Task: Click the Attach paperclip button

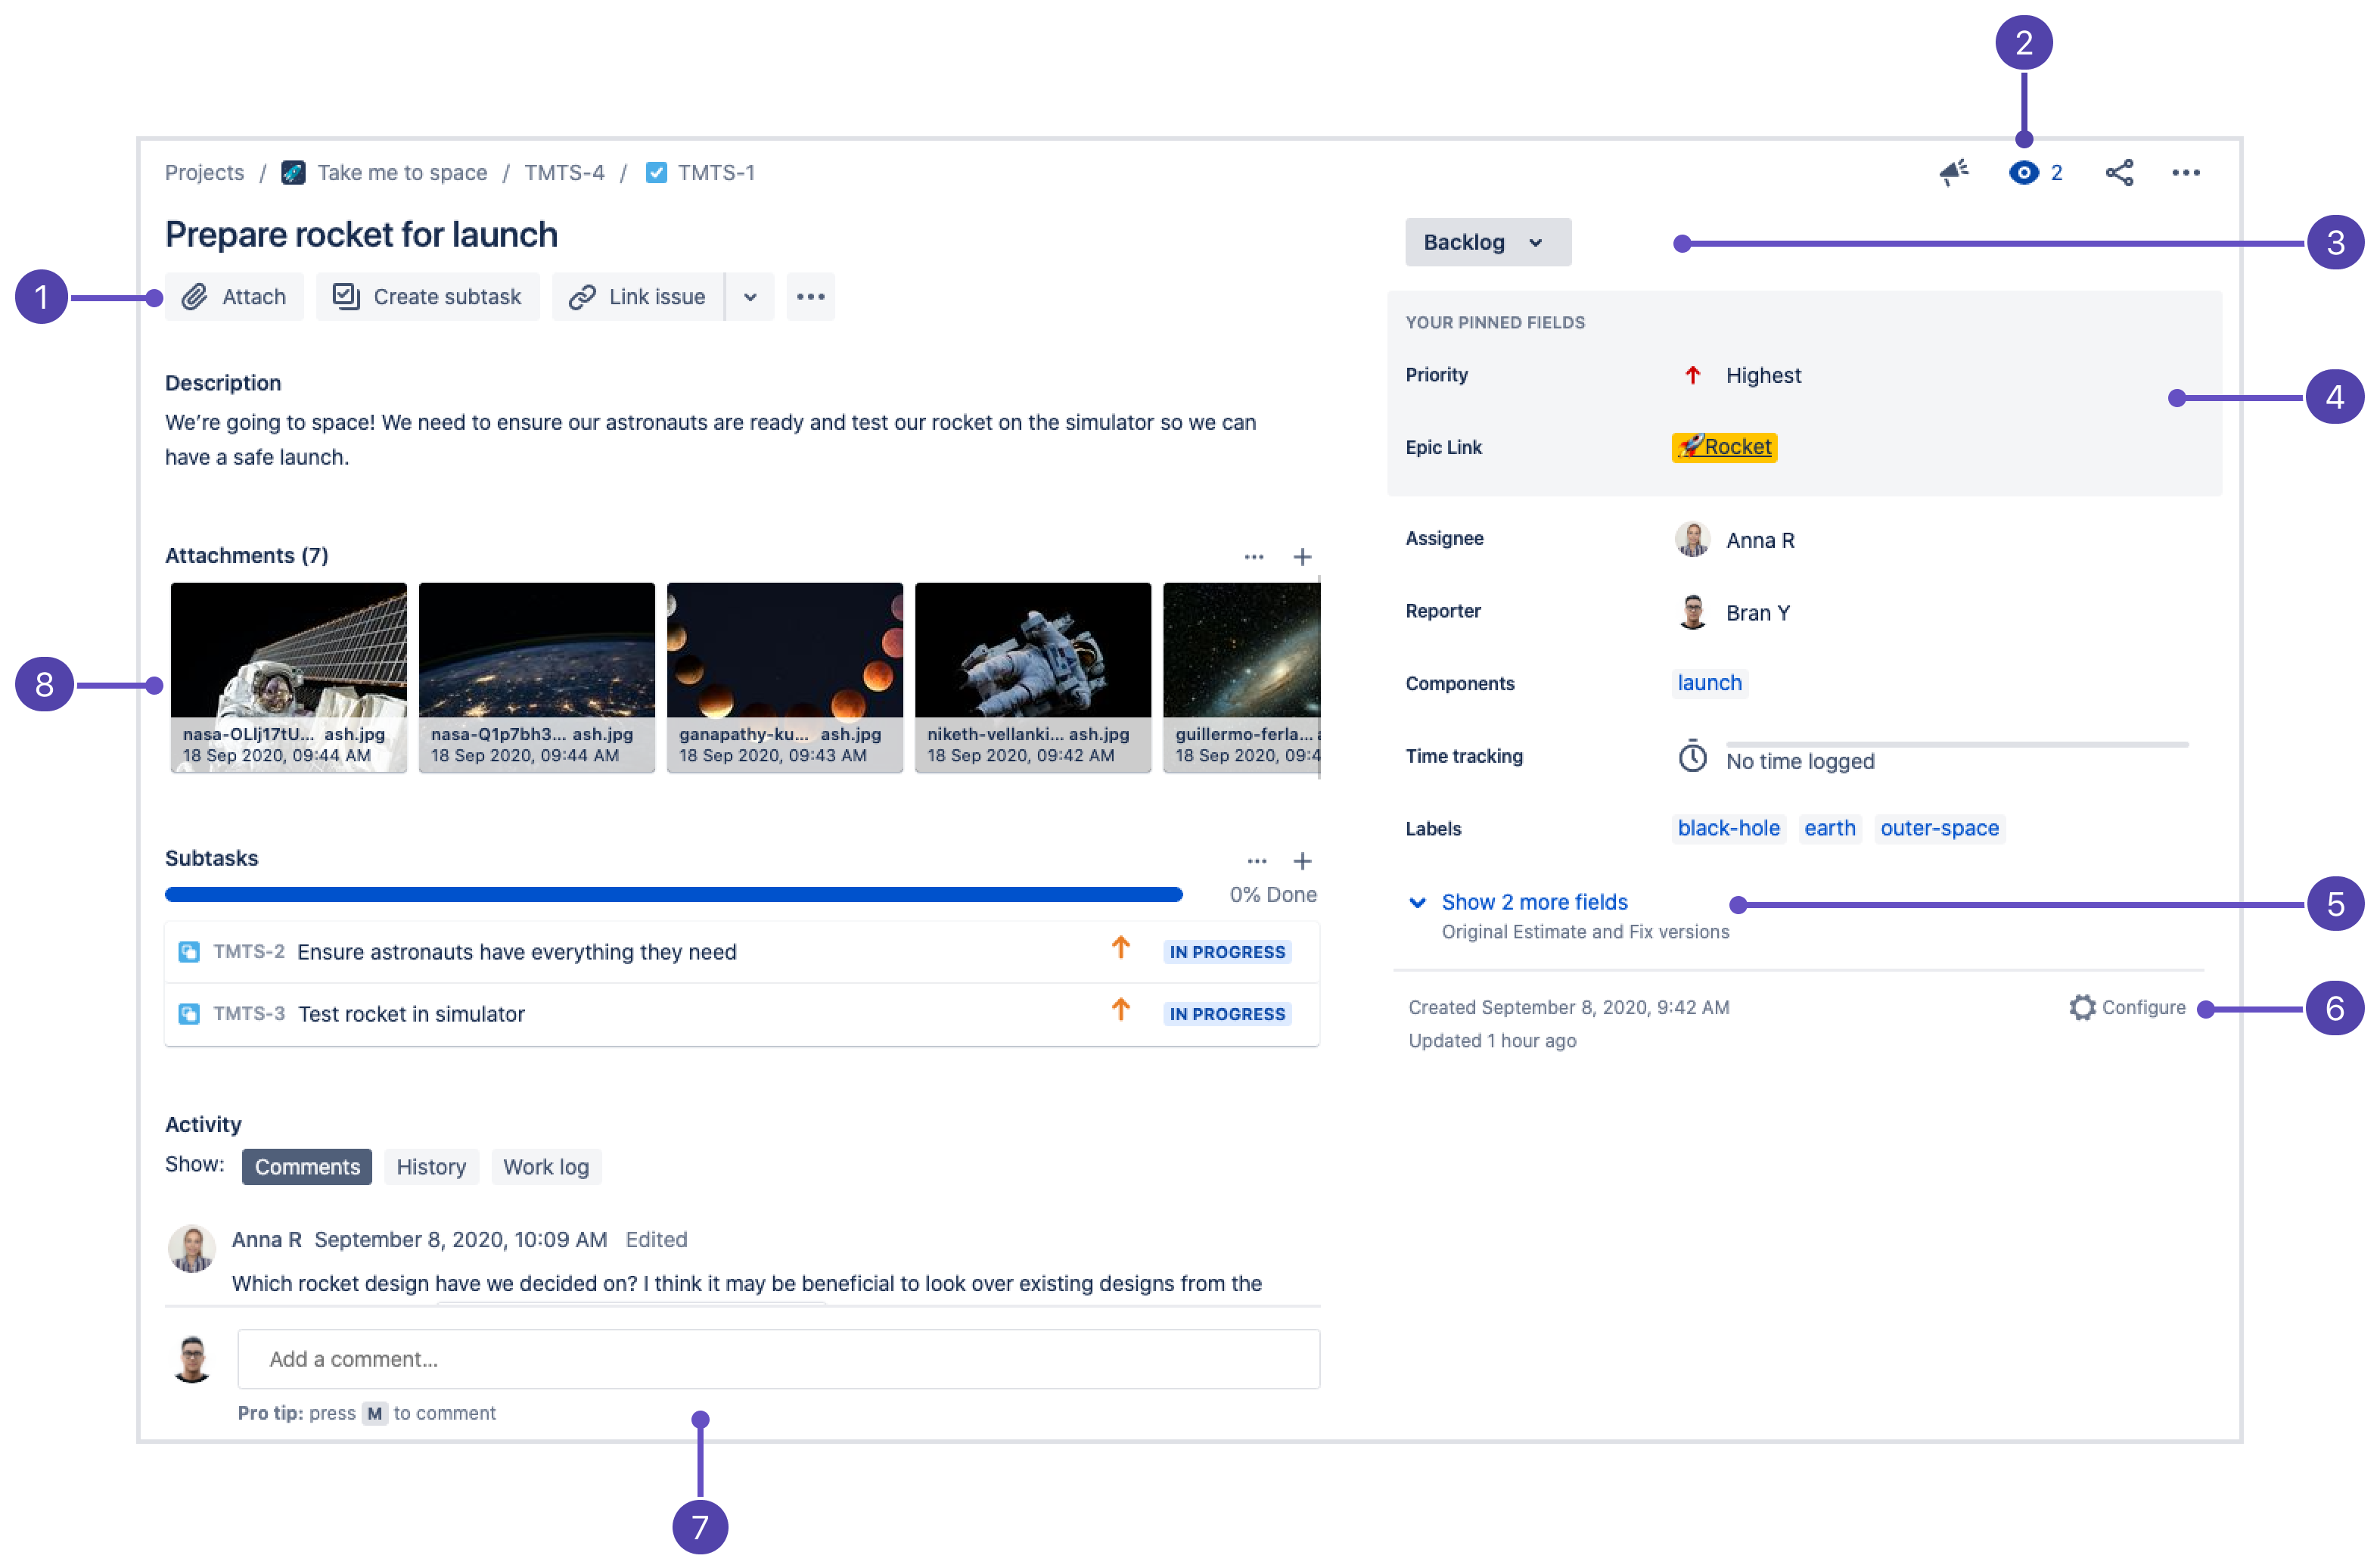Action: pyautogui.click(x=235, y=297)
